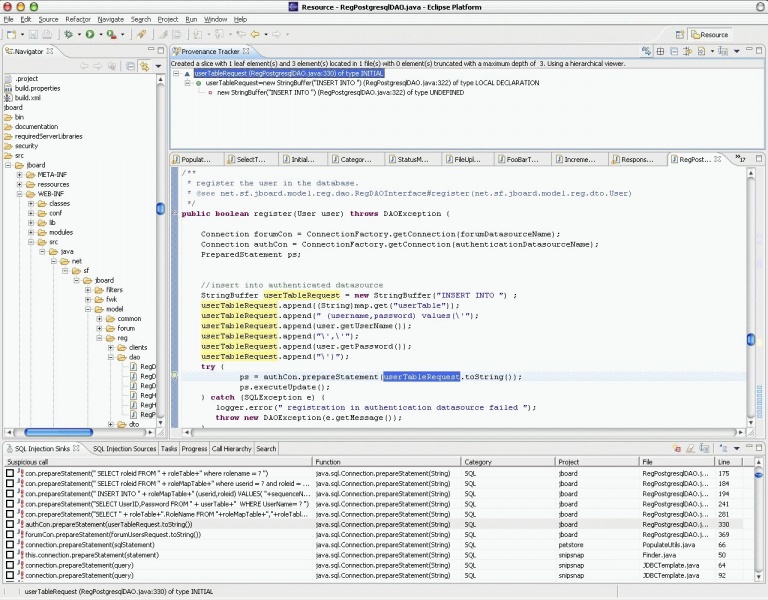
Task: Switch to the Call Hierarchy tab
Action: coord(231,449)
